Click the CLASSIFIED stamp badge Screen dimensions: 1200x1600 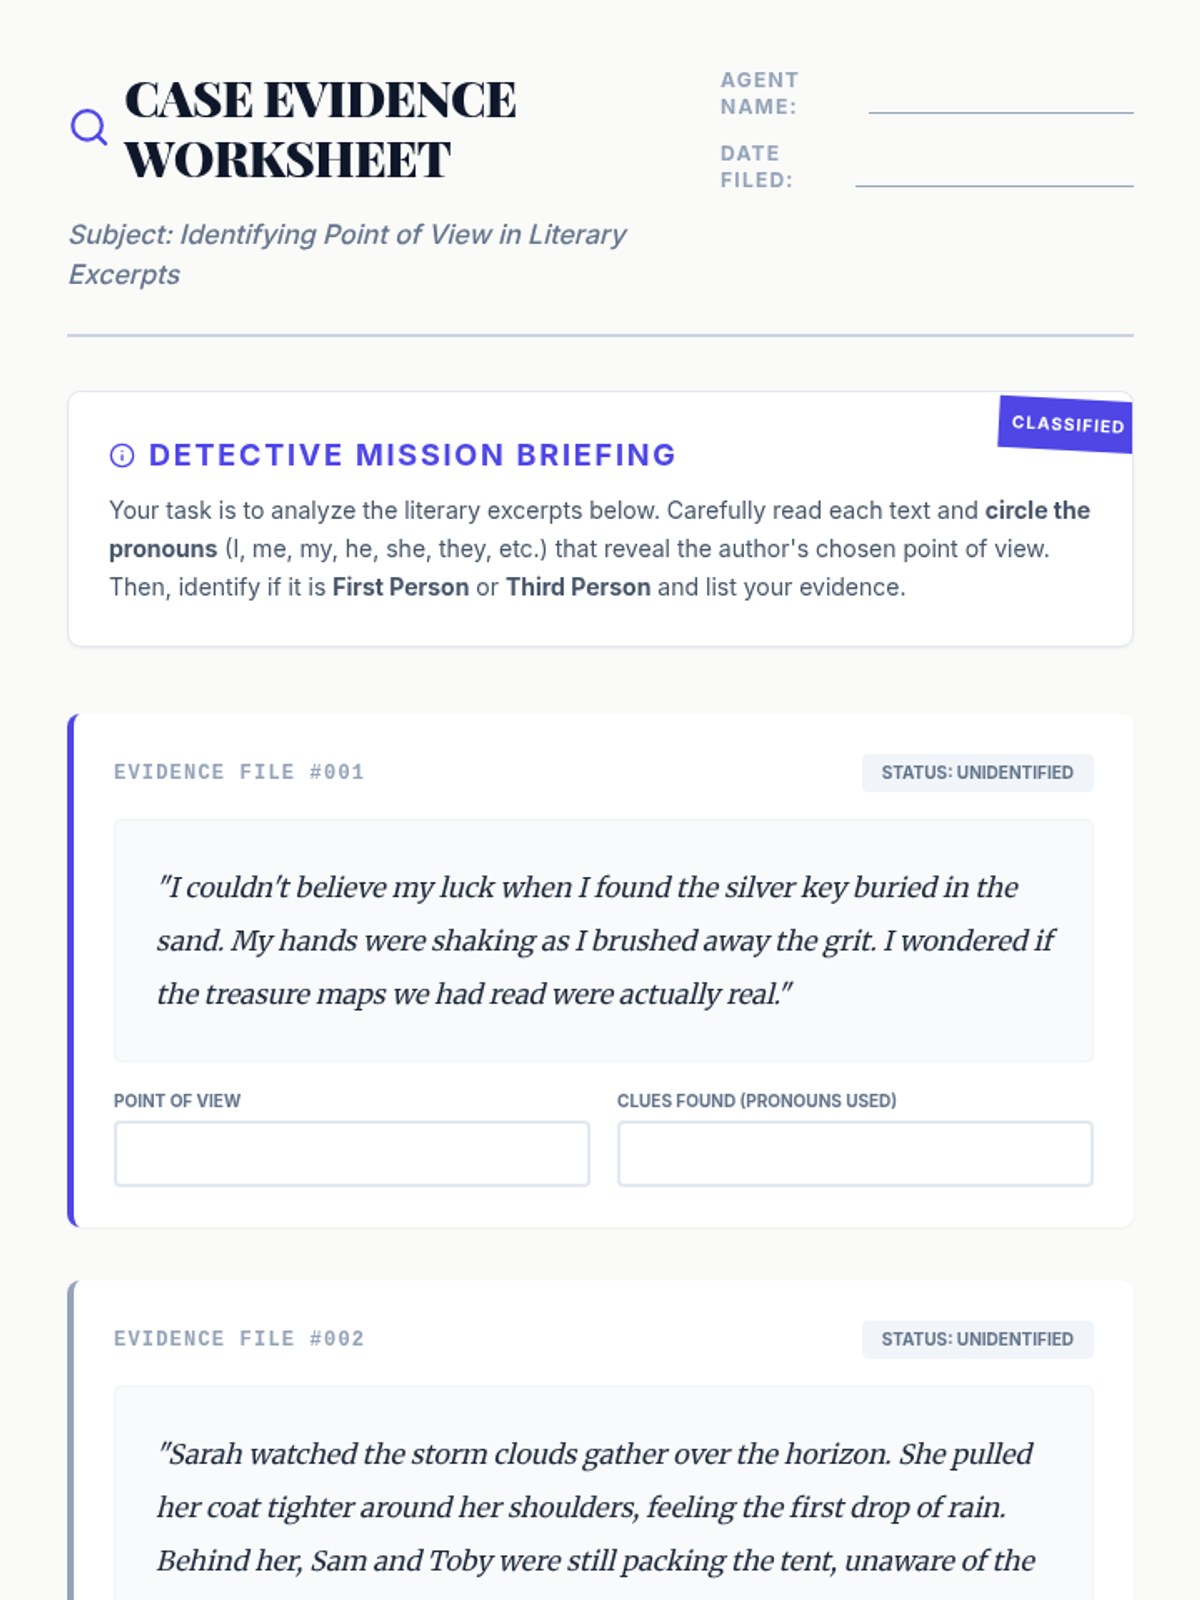(x=1066, y=424)
